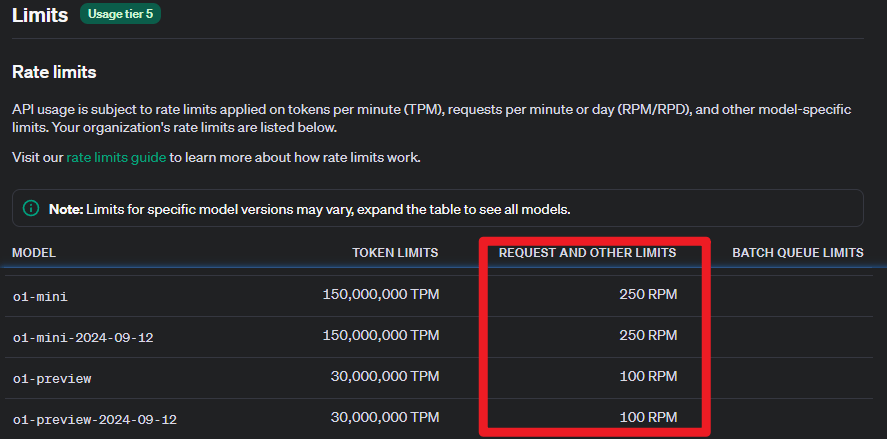The image size is (887, 439).
Task: Click the Usage tier 5 badge
Action: click(x=121, y=15)
